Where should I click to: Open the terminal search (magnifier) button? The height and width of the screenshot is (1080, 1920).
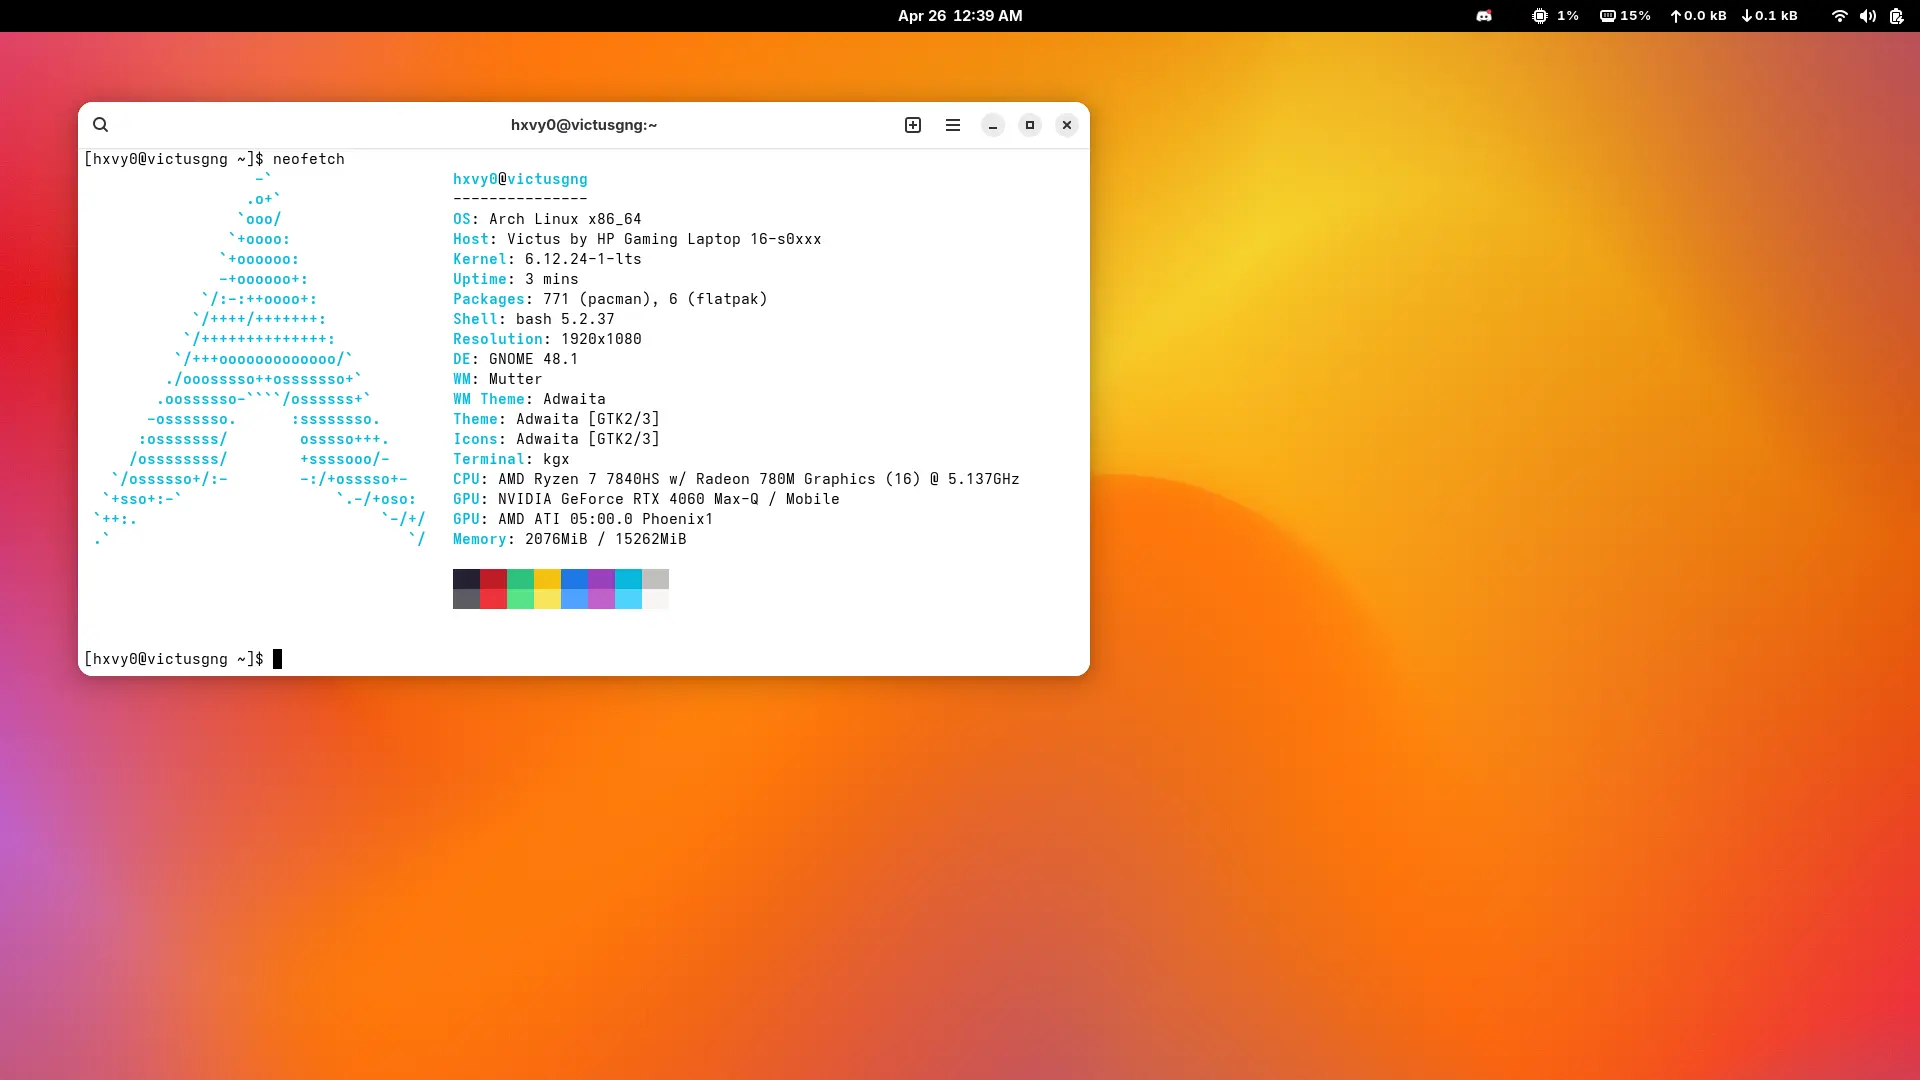tap(100, 125)
